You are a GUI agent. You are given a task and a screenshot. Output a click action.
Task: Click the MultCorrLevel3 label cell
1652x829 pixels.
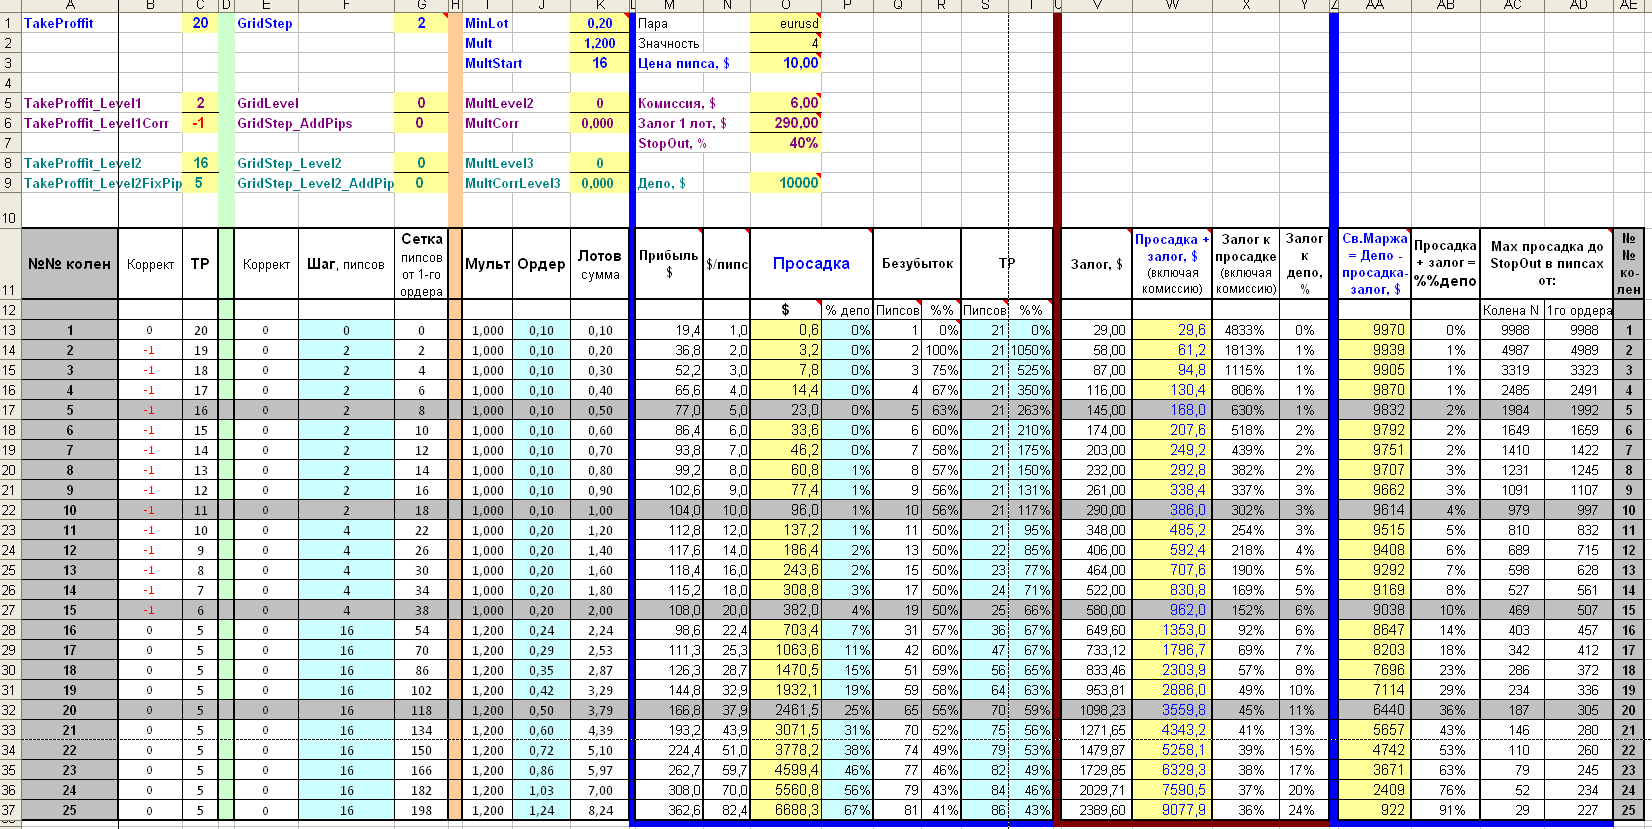point(517,183)
